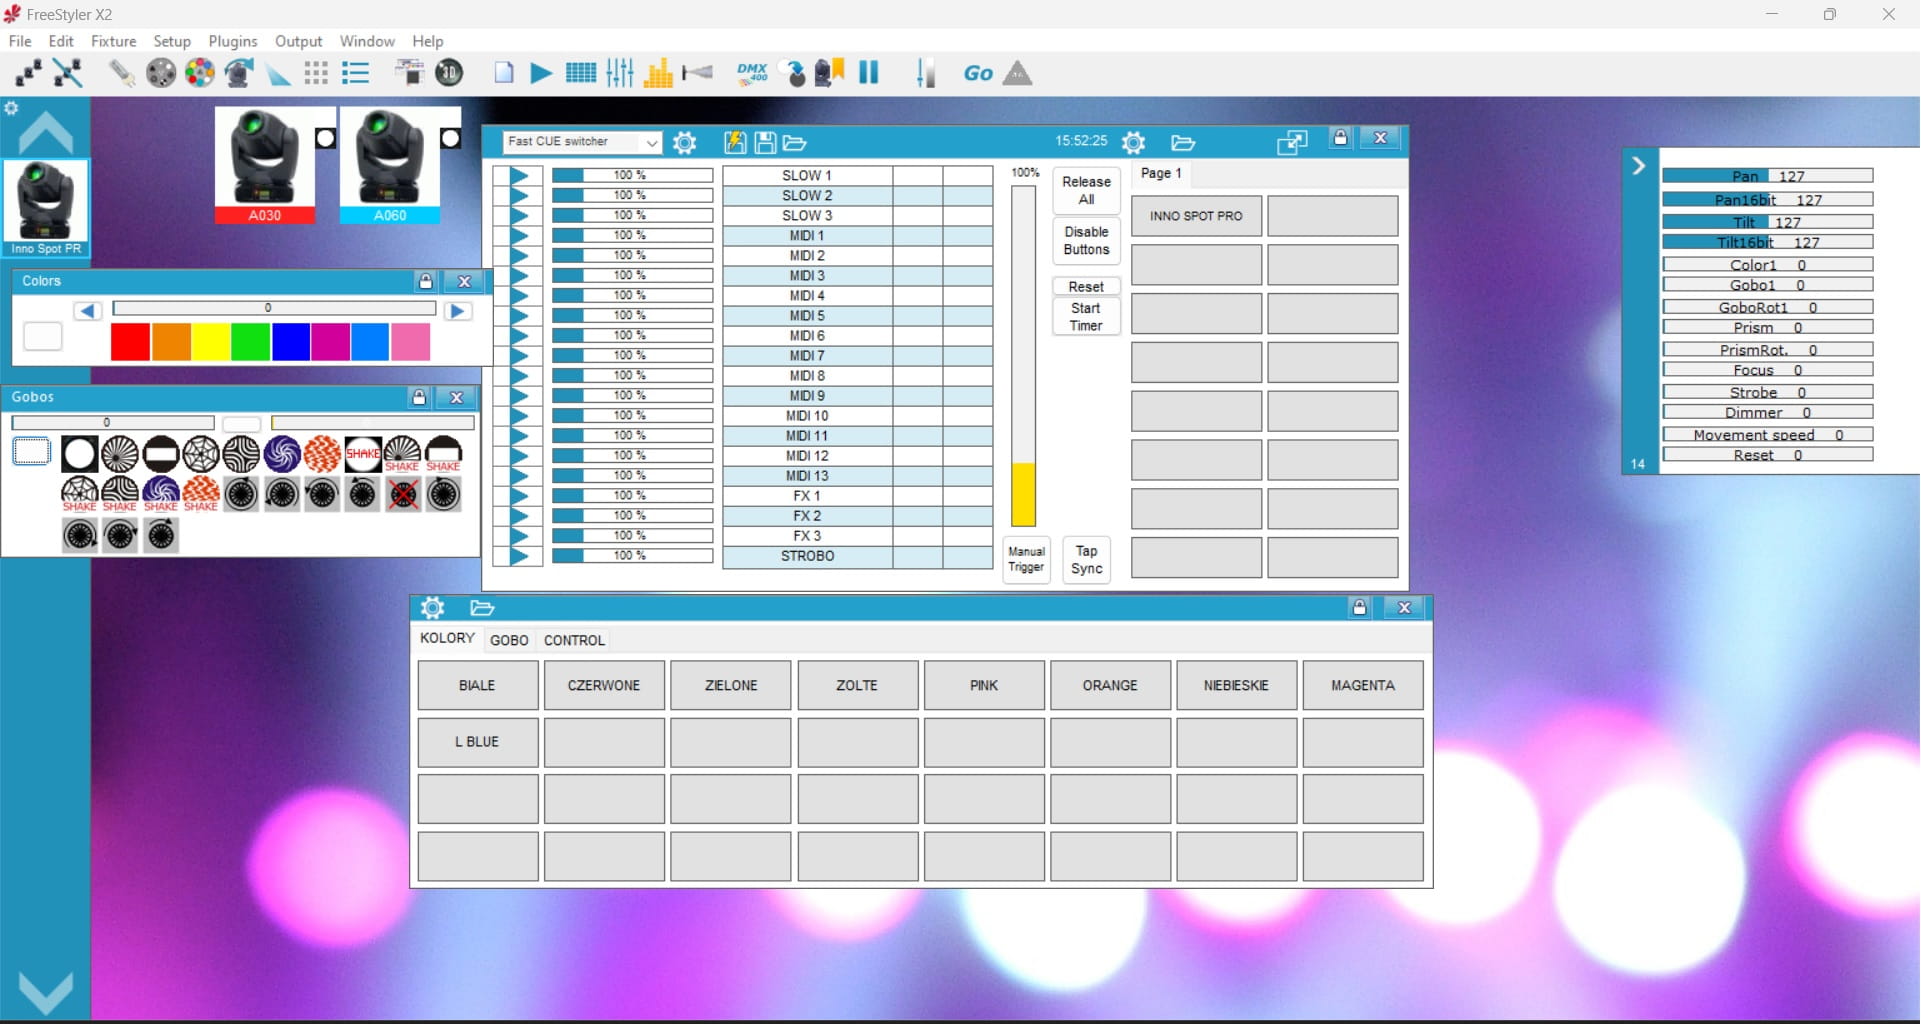Click the DMX 400 toolbar icon
This screenshot has height=1024, width=1921.
click(x=752, y=73)
